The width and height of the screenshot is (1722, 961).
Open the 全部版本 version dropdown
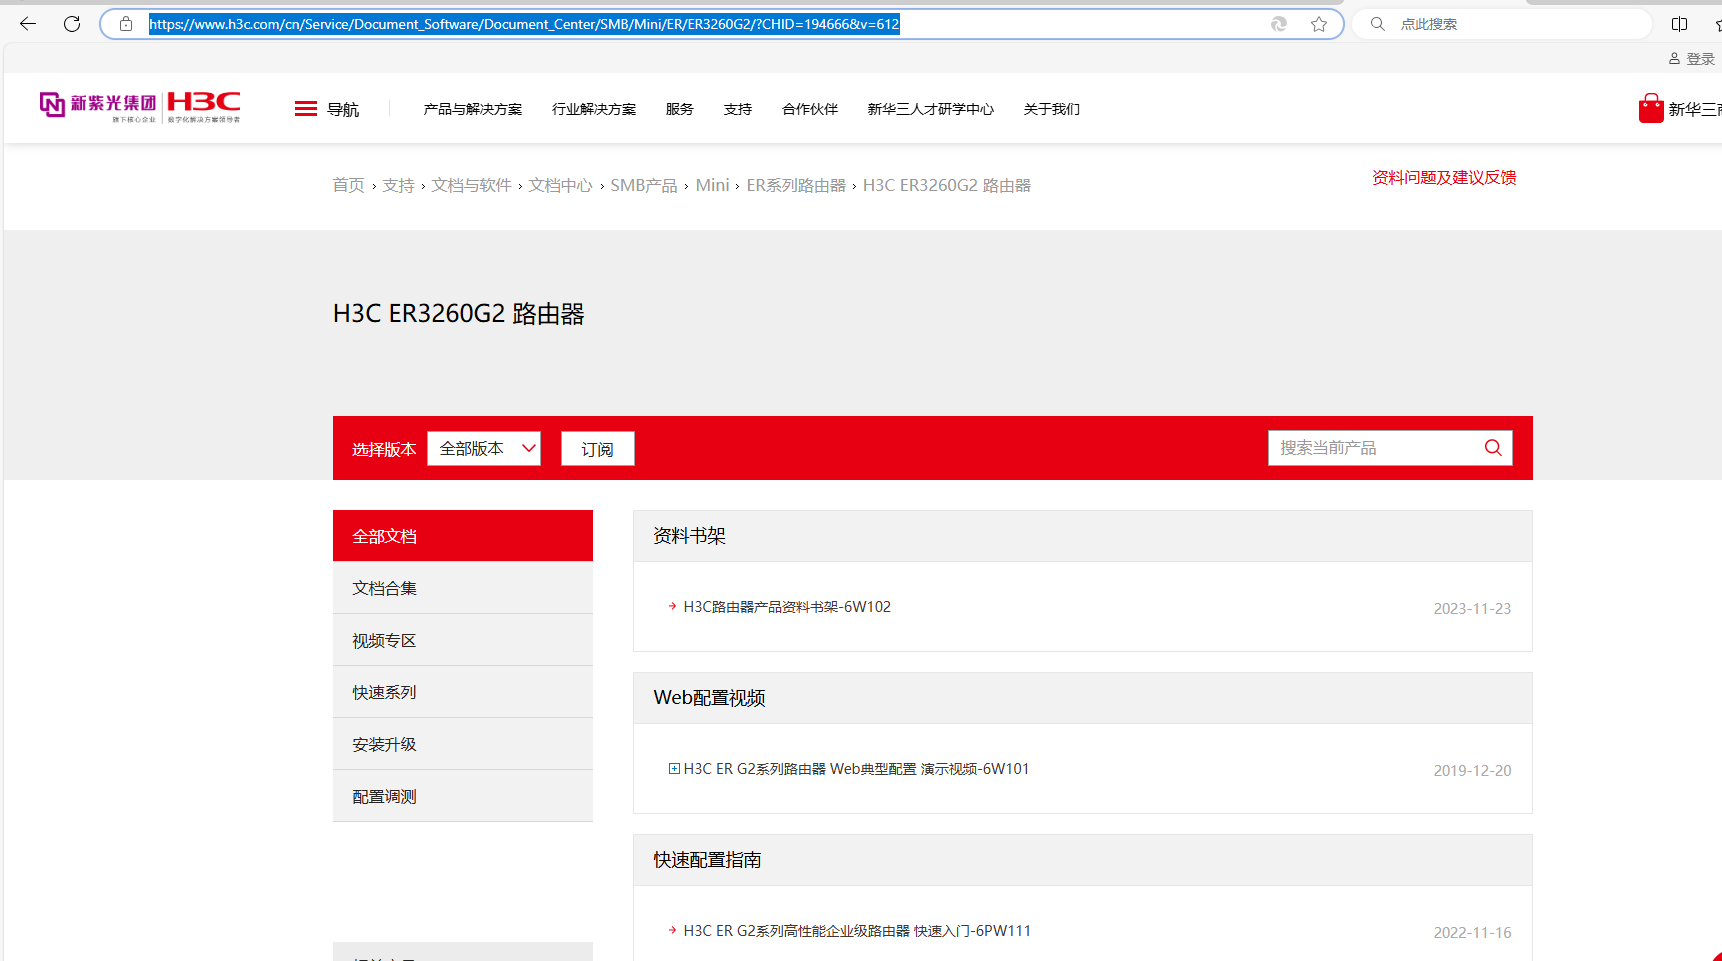[x=484, y=449]
